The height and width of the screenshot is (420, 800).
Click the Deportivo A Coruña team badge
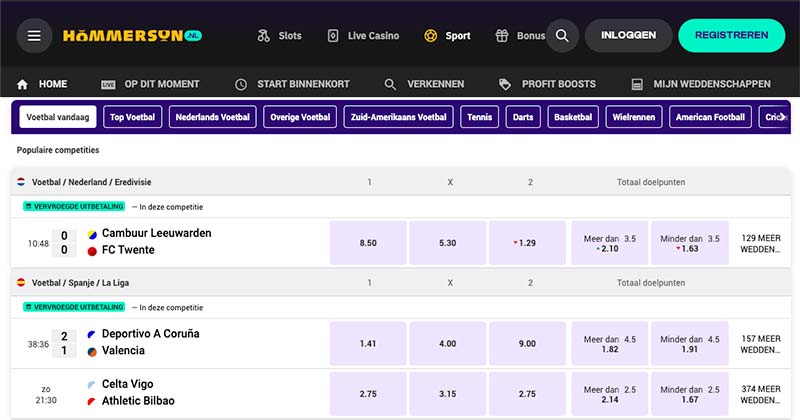pyautogui.click(x=92, y=335)
